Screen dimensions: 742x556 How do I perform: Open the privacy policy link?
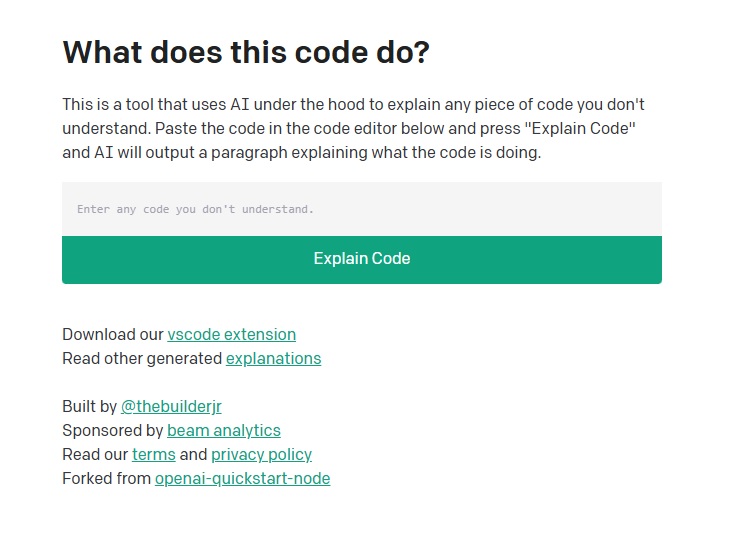(261, 454)
